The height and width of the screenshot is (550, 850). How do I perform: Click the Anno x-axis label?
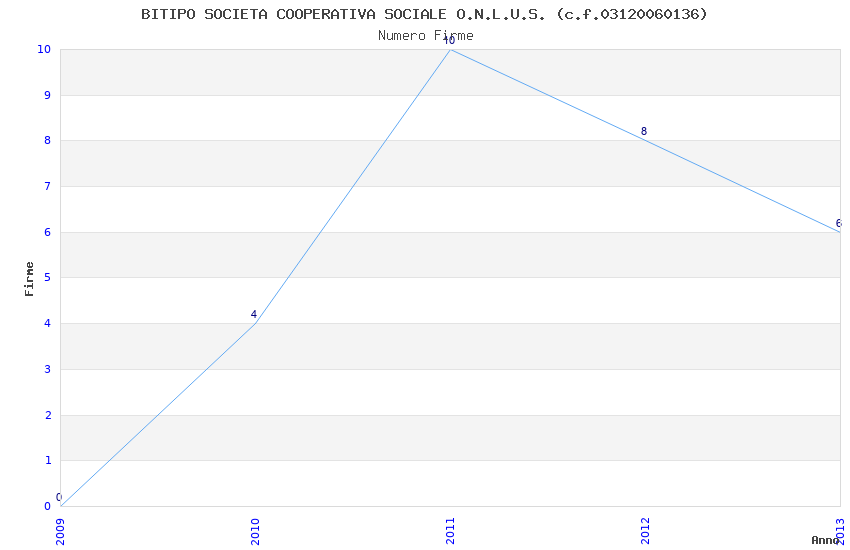pos(825,540)
